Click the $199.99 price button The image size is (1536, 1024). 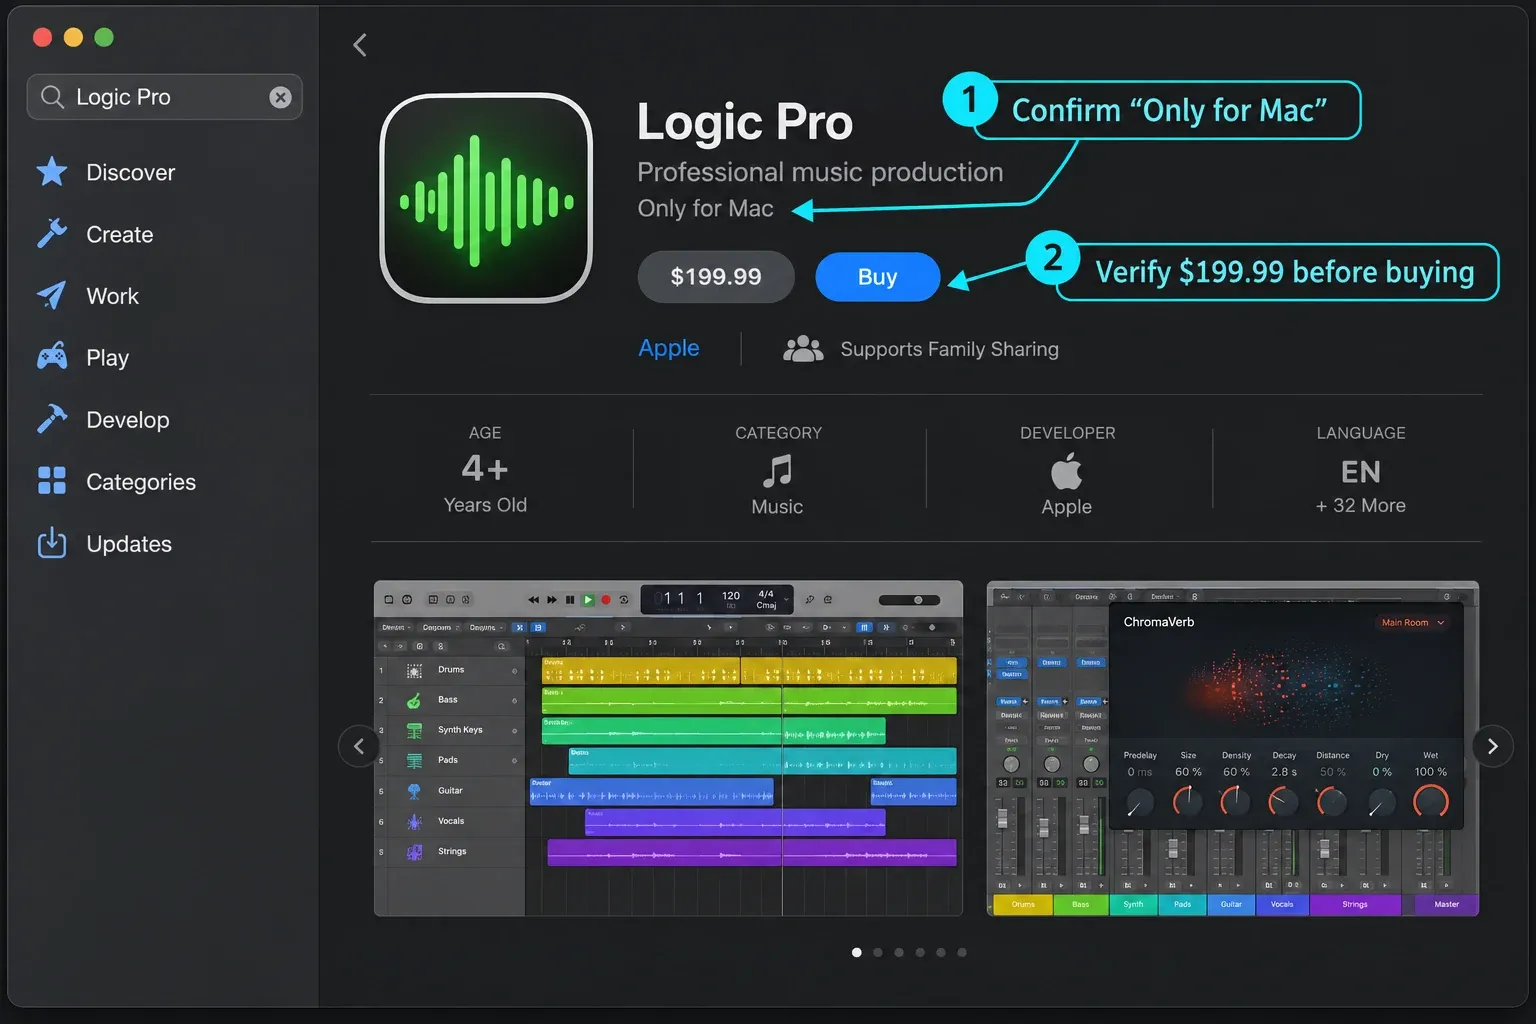(x=716, y=277)
